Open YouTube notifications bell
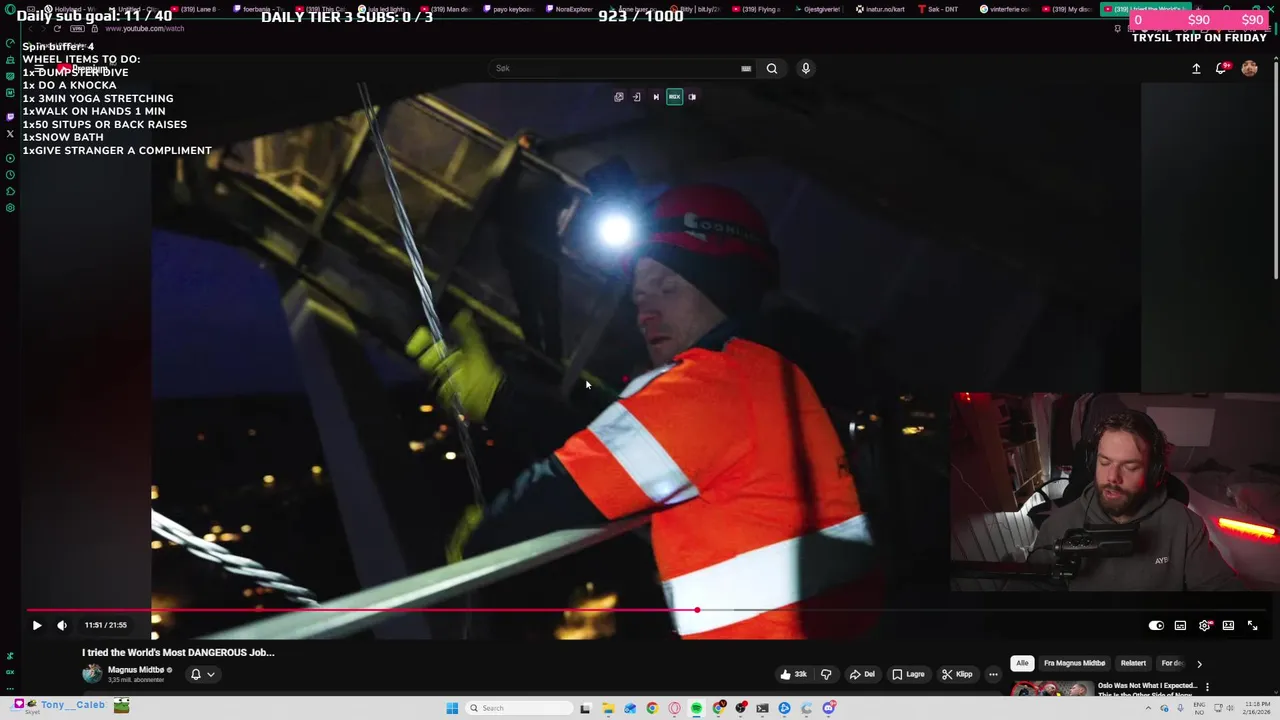This screenshot has width=1280, height=720. pyautogui.click(x=1221, y=68)
